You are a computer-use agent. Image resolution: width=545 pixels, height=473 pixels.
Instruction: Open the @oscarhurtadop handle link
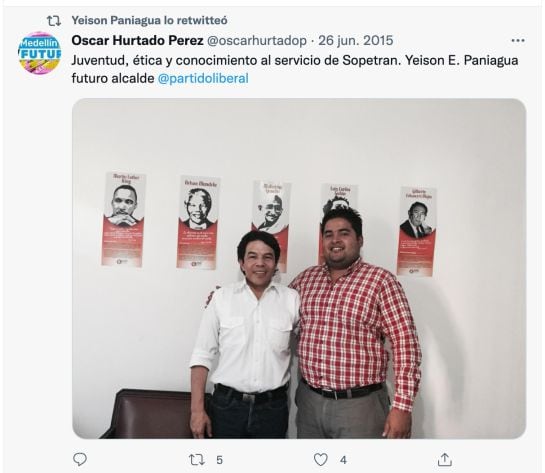[x=257, y=41]
